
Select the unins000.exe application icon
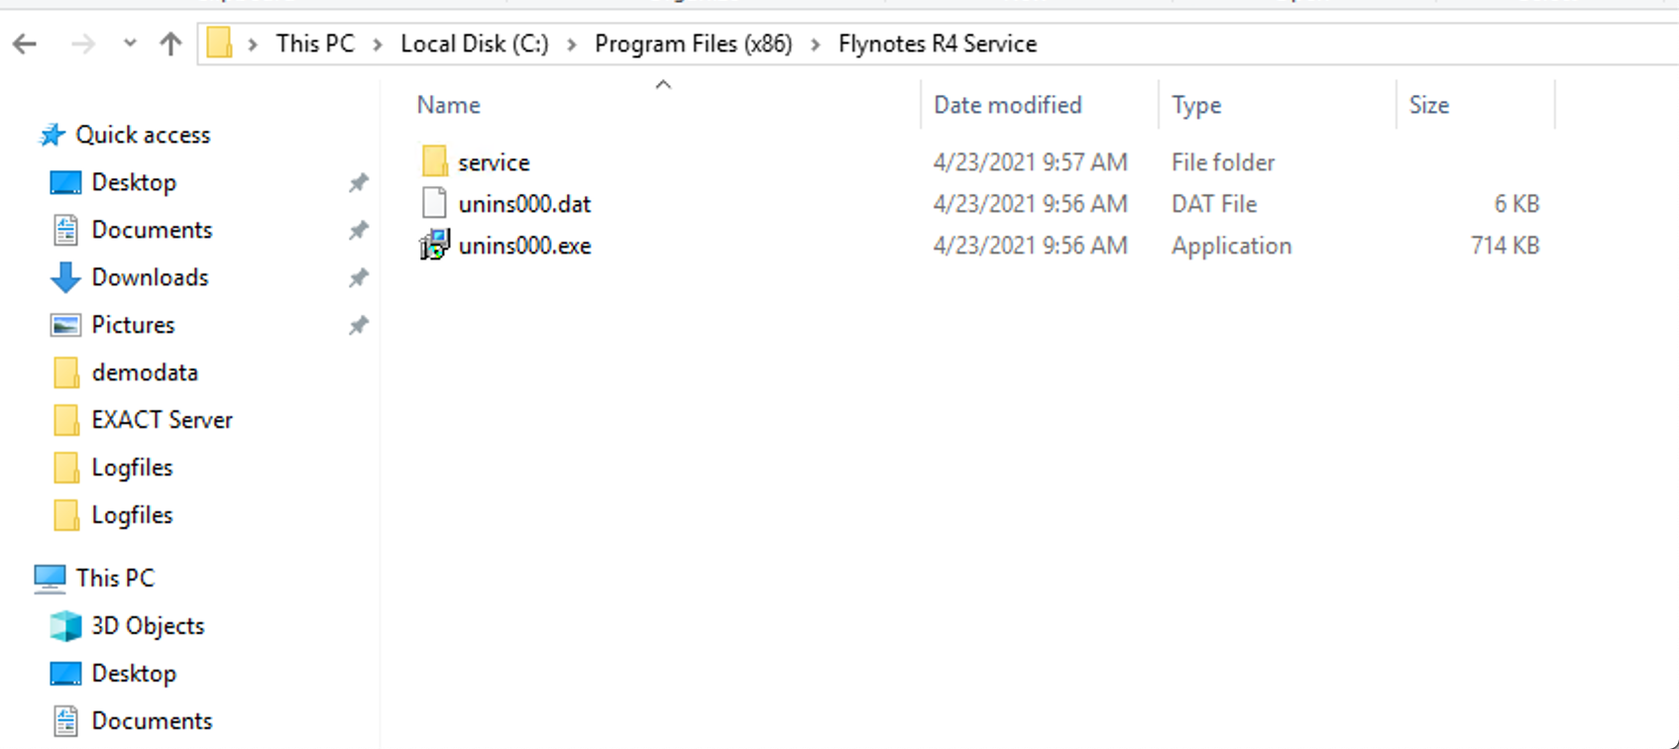click(435, 245)
